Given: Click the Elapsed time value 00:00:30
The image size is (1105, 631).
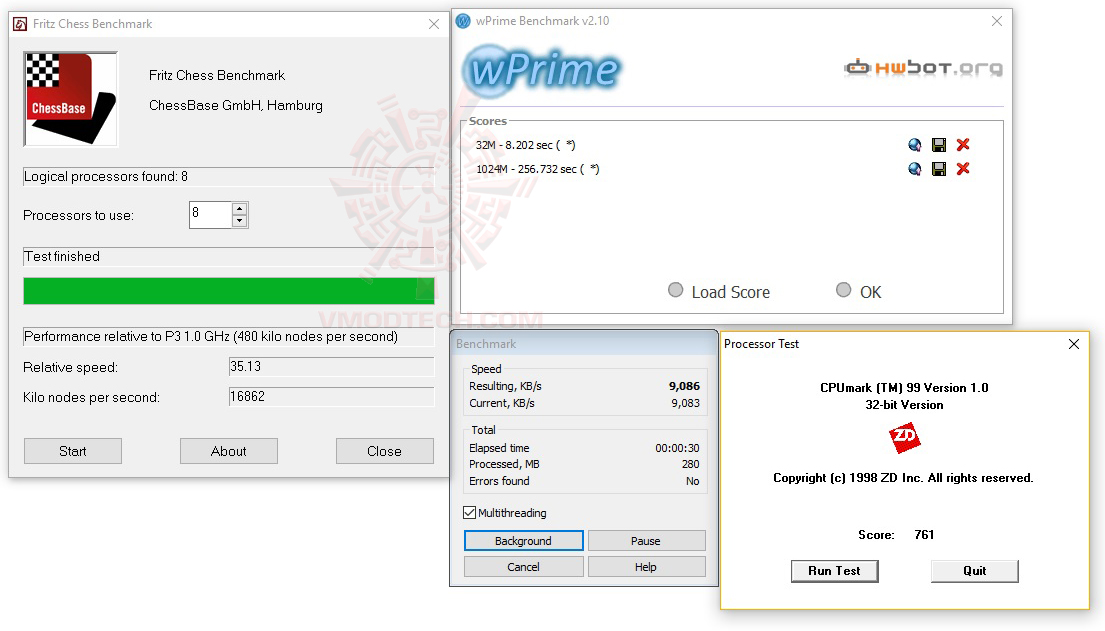Looking at the screenshot, I should (677, 448).
